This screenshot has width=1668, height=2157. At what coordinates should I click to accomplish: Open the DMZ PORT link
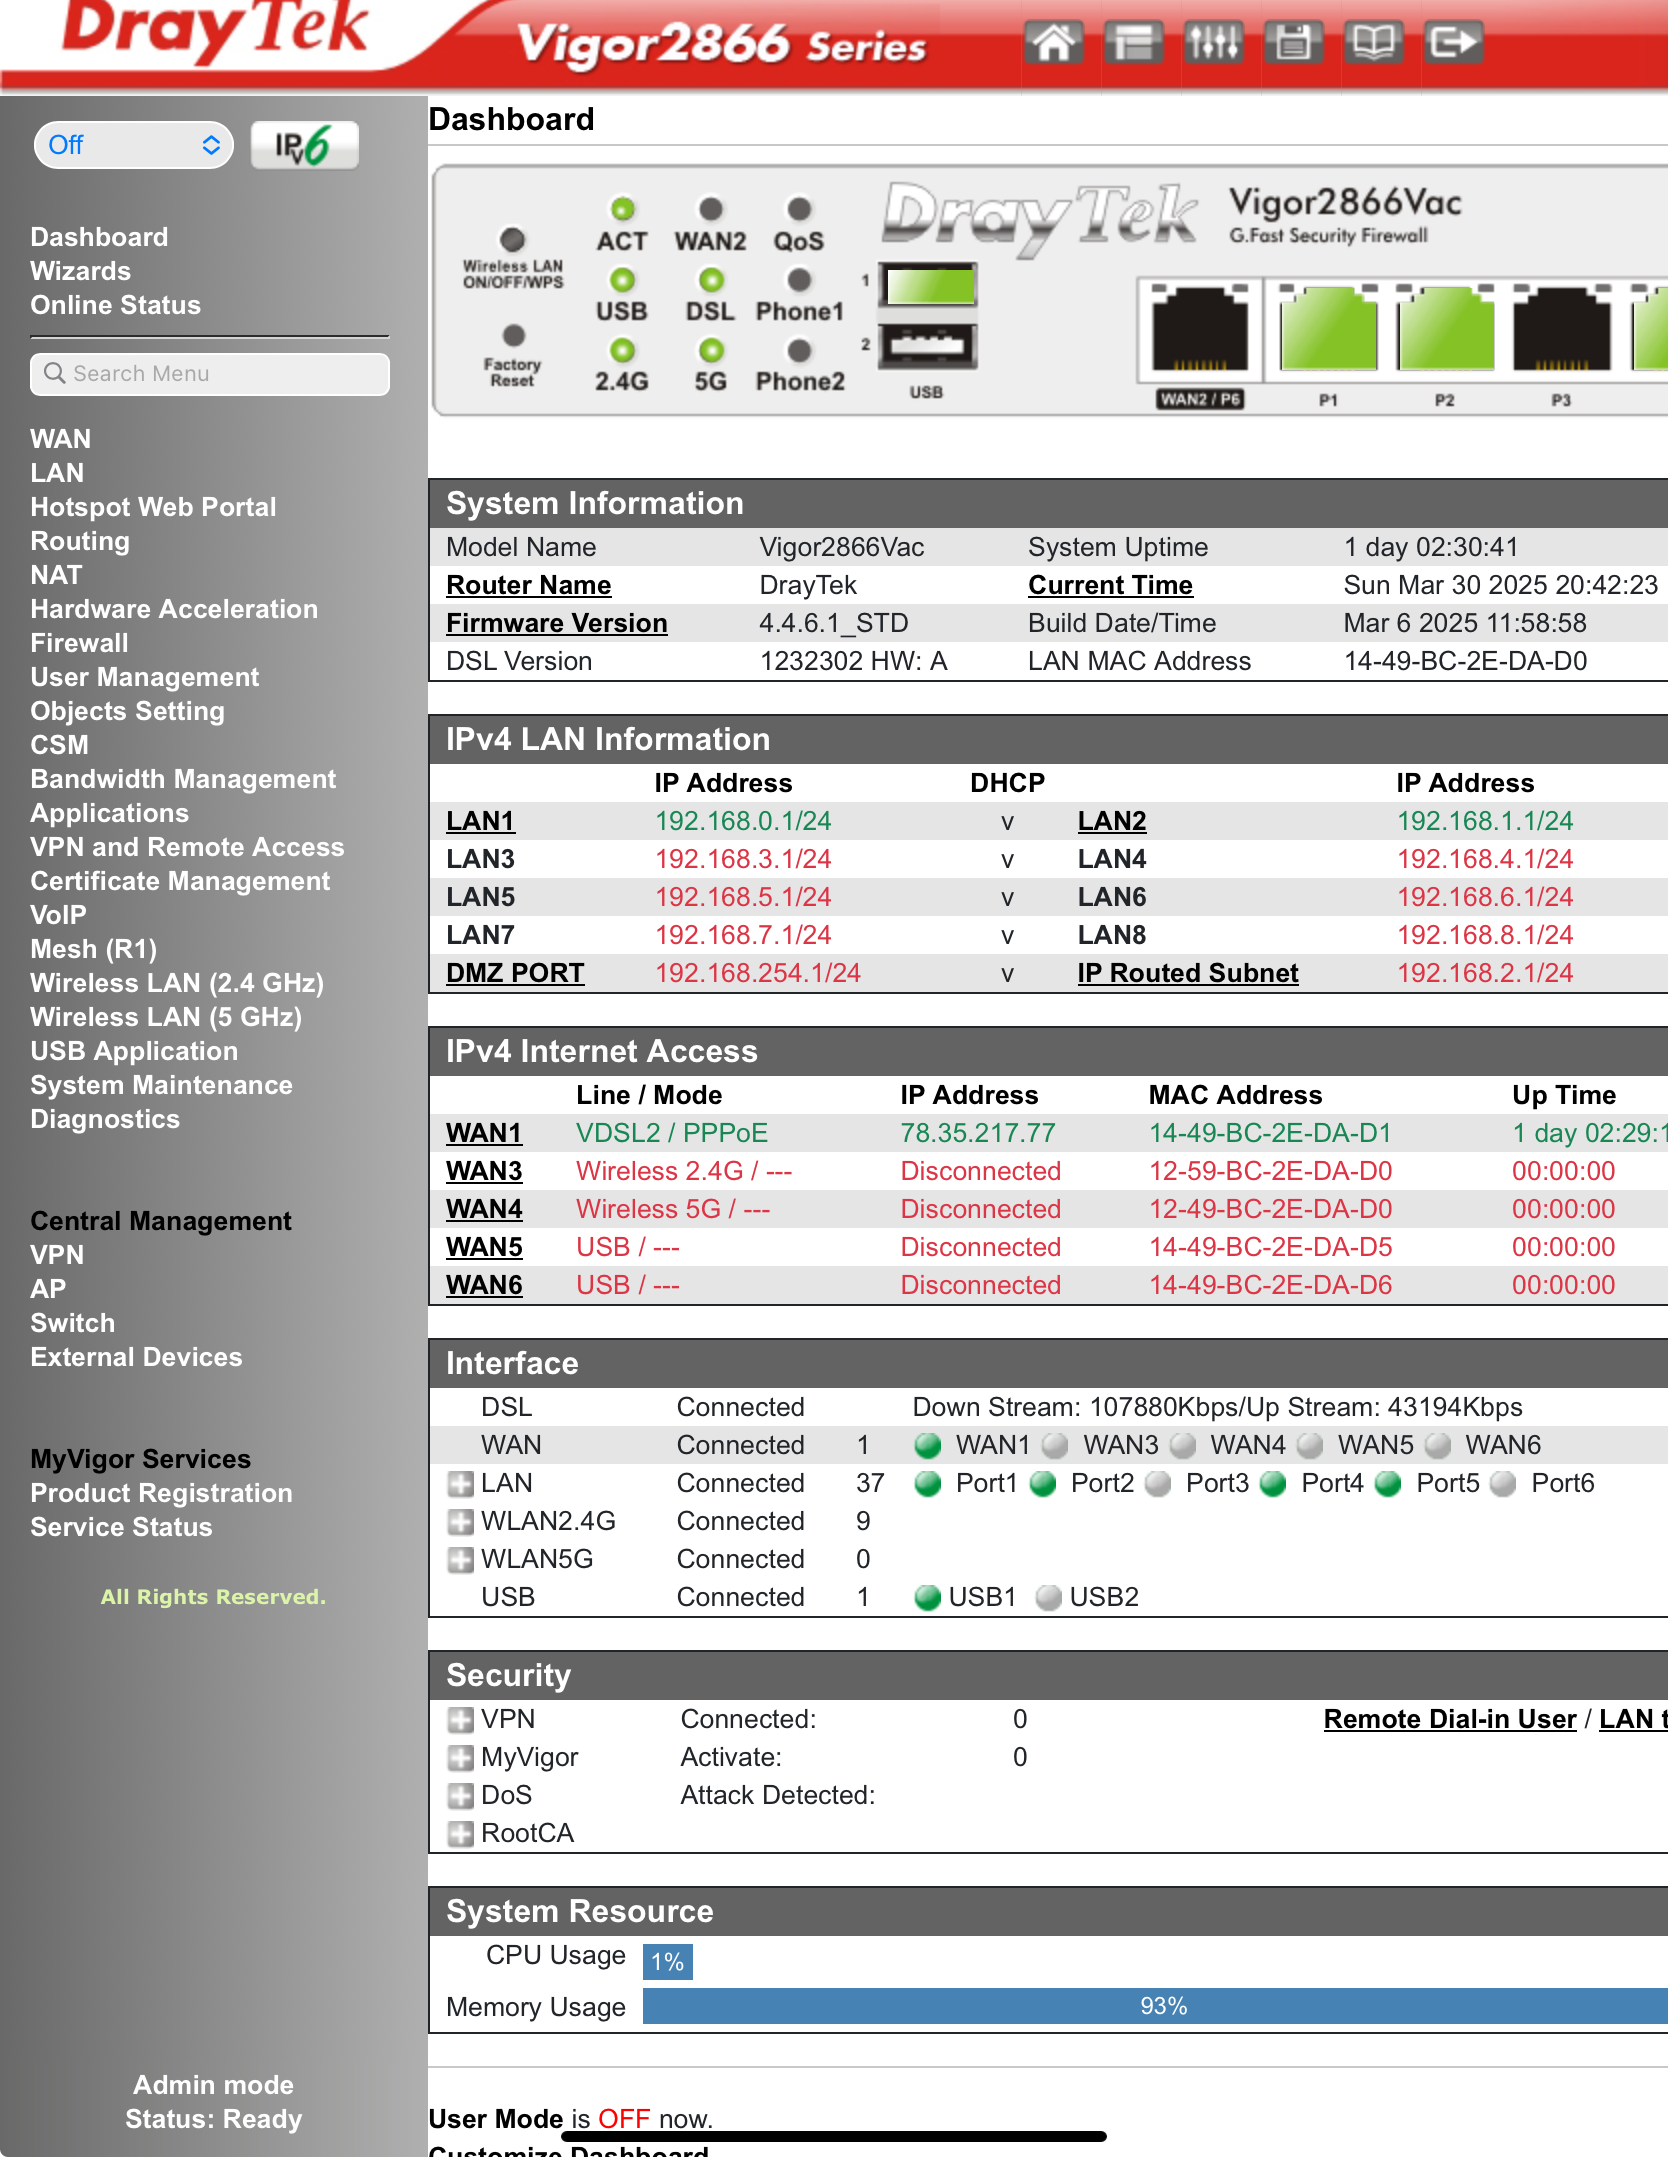(x=515, y=973)
